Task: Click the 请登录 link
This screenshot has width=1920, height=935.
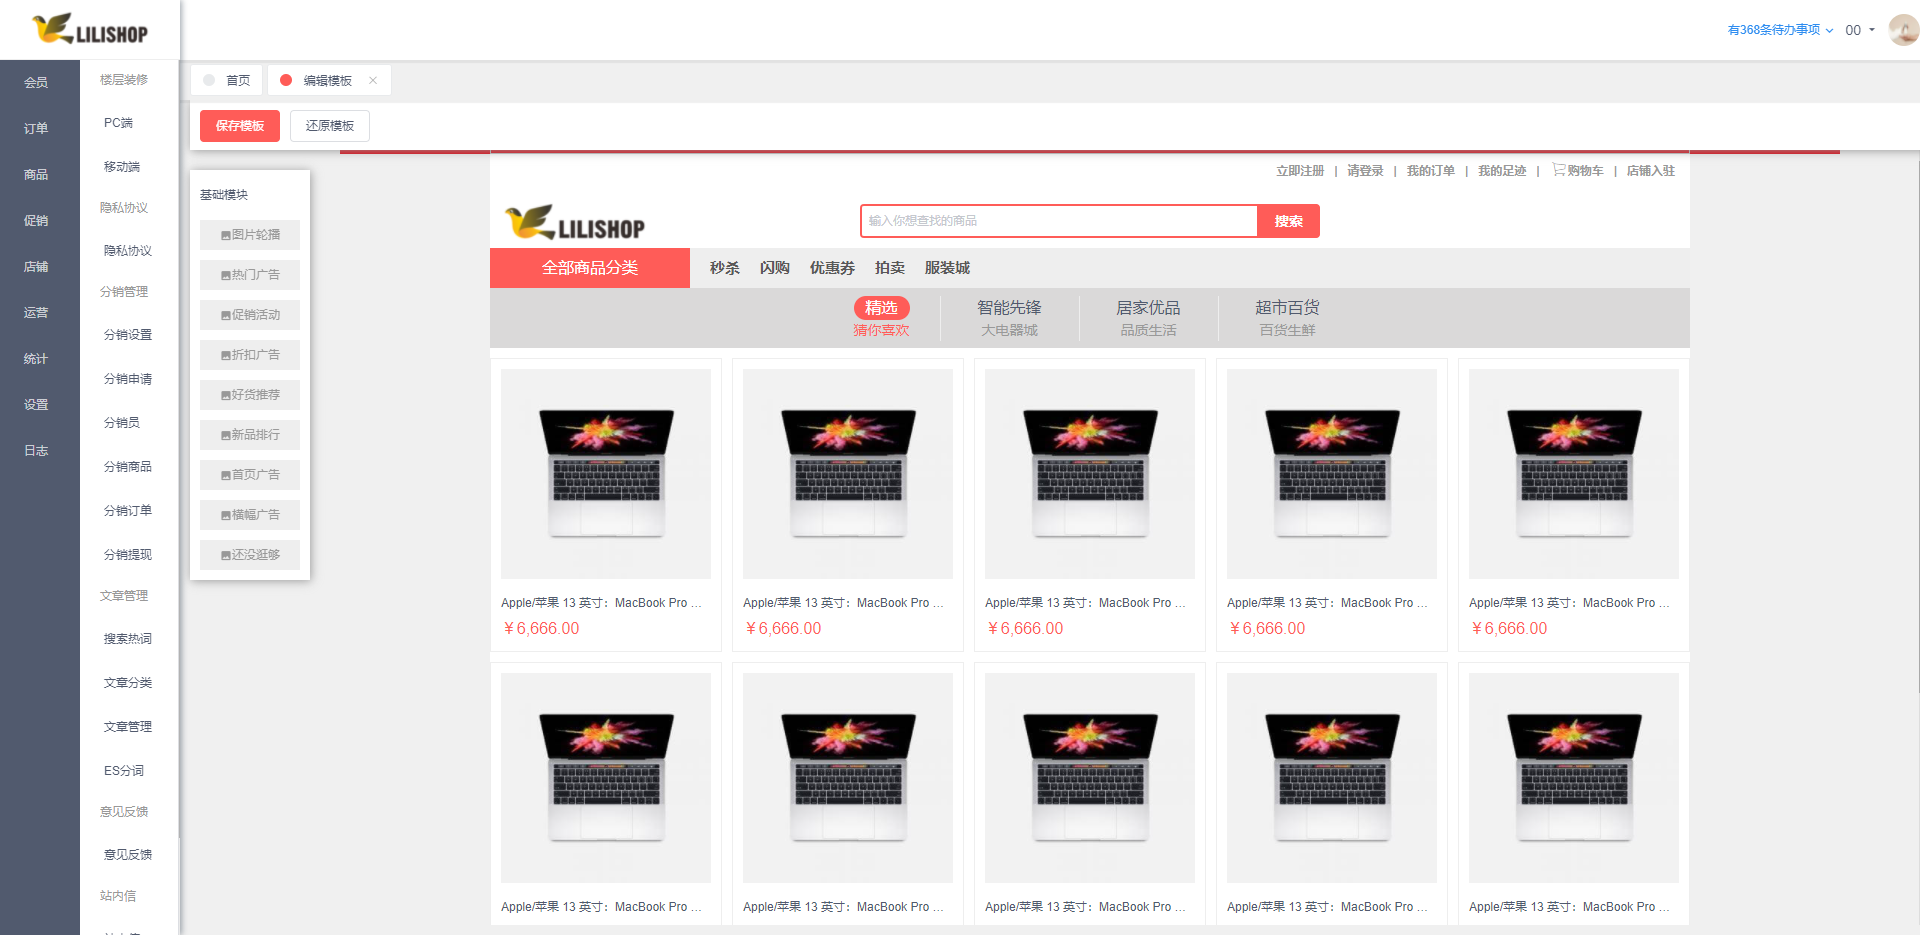Action: [x=1365, y=171]
